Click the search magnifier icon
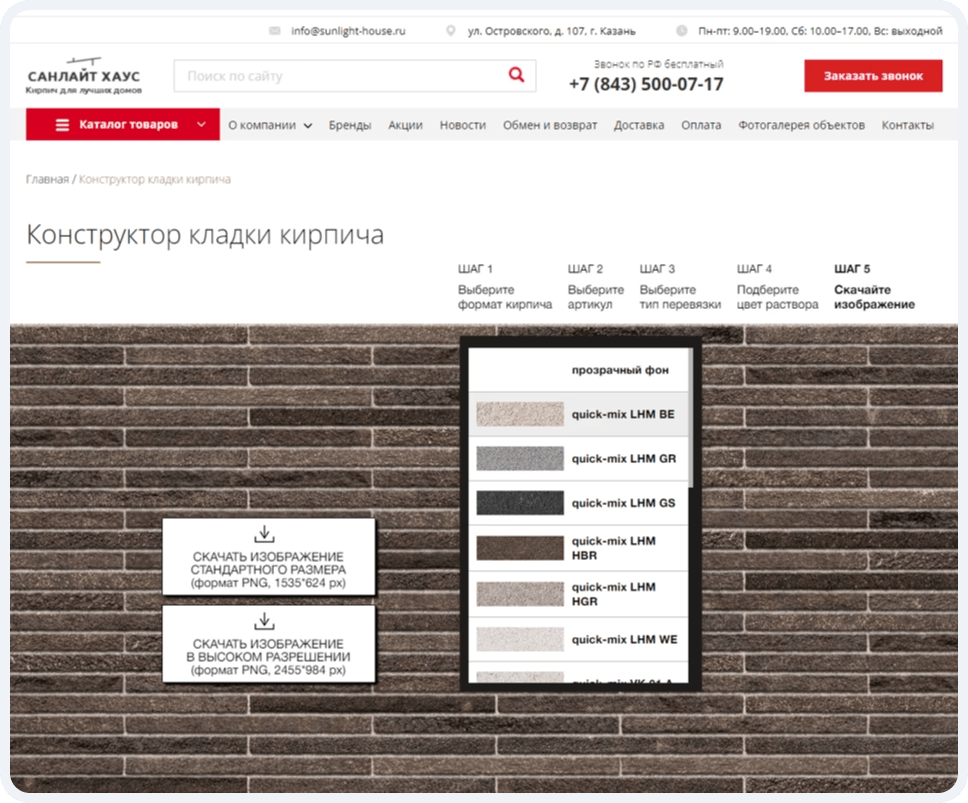This screenshot has height=803, width=968. coord(516,75)
